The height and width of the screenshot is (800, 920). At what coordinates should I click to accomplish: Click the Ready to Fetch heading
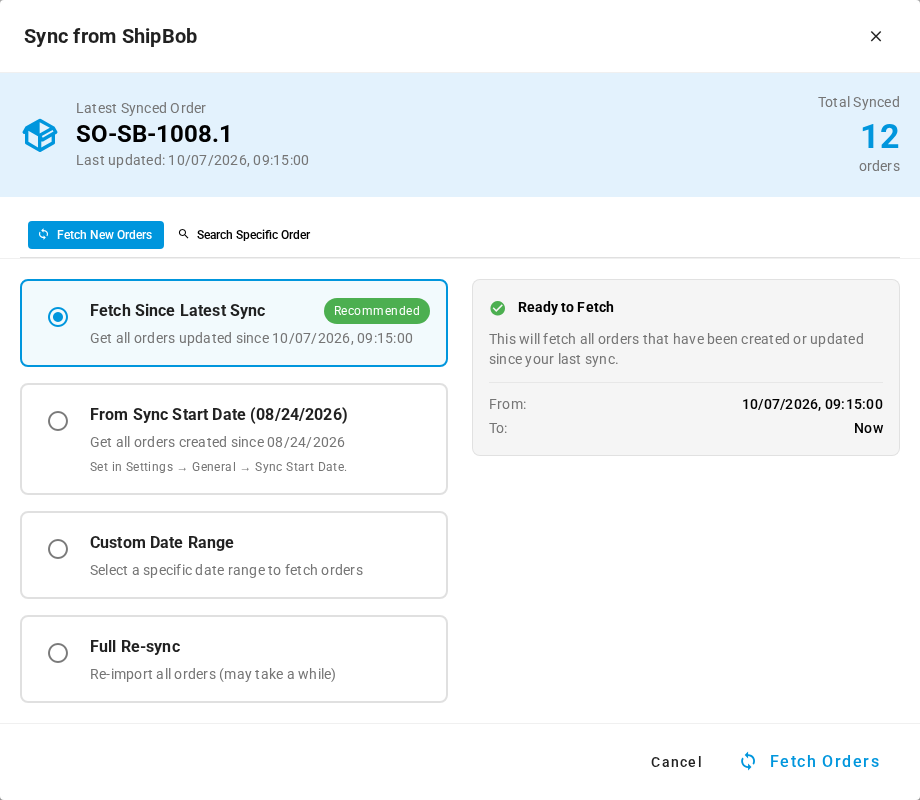pos(566,308)
